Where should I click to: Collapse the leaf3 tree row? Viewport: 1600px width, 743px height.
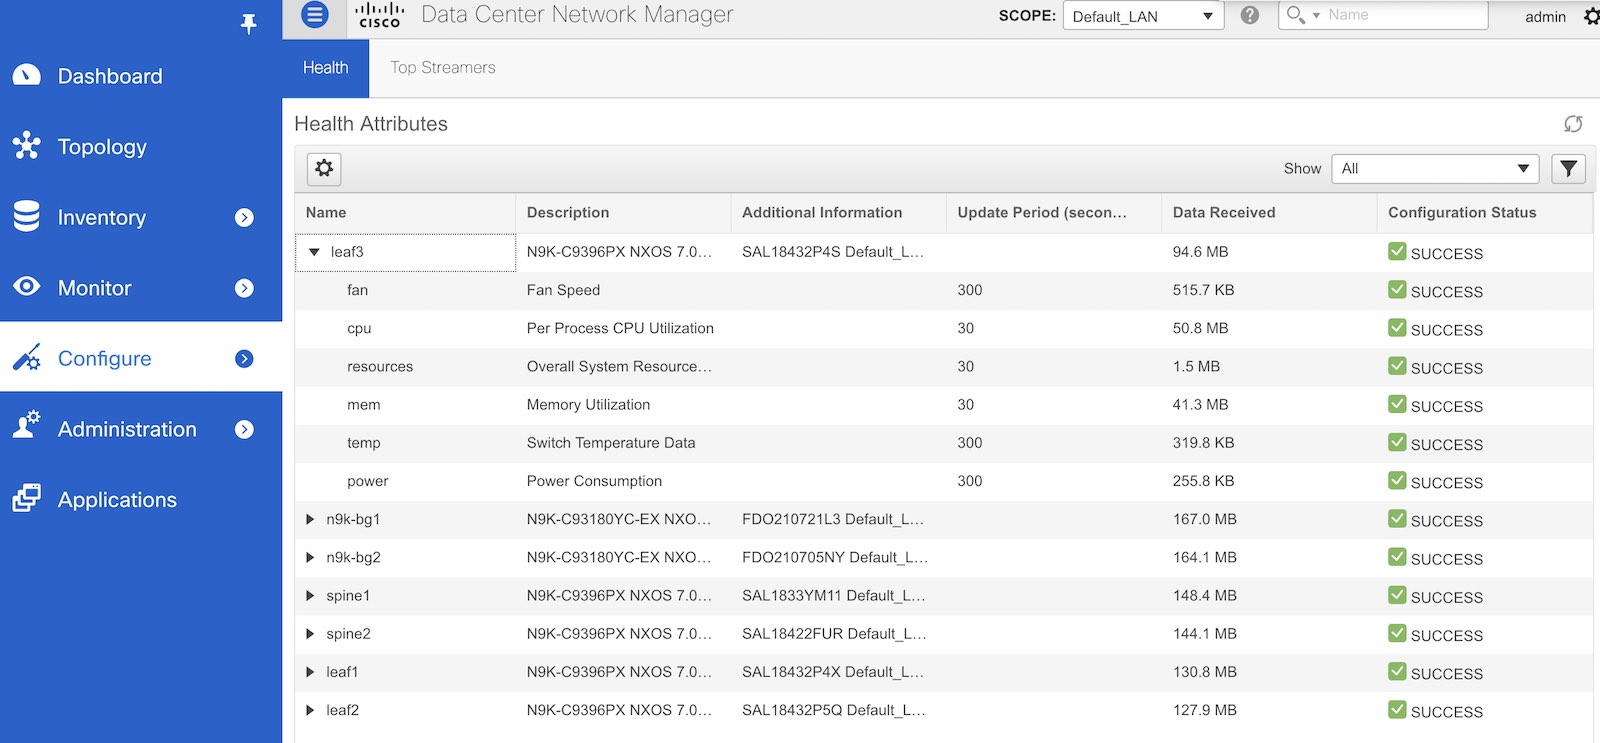(x=314, y=252)
